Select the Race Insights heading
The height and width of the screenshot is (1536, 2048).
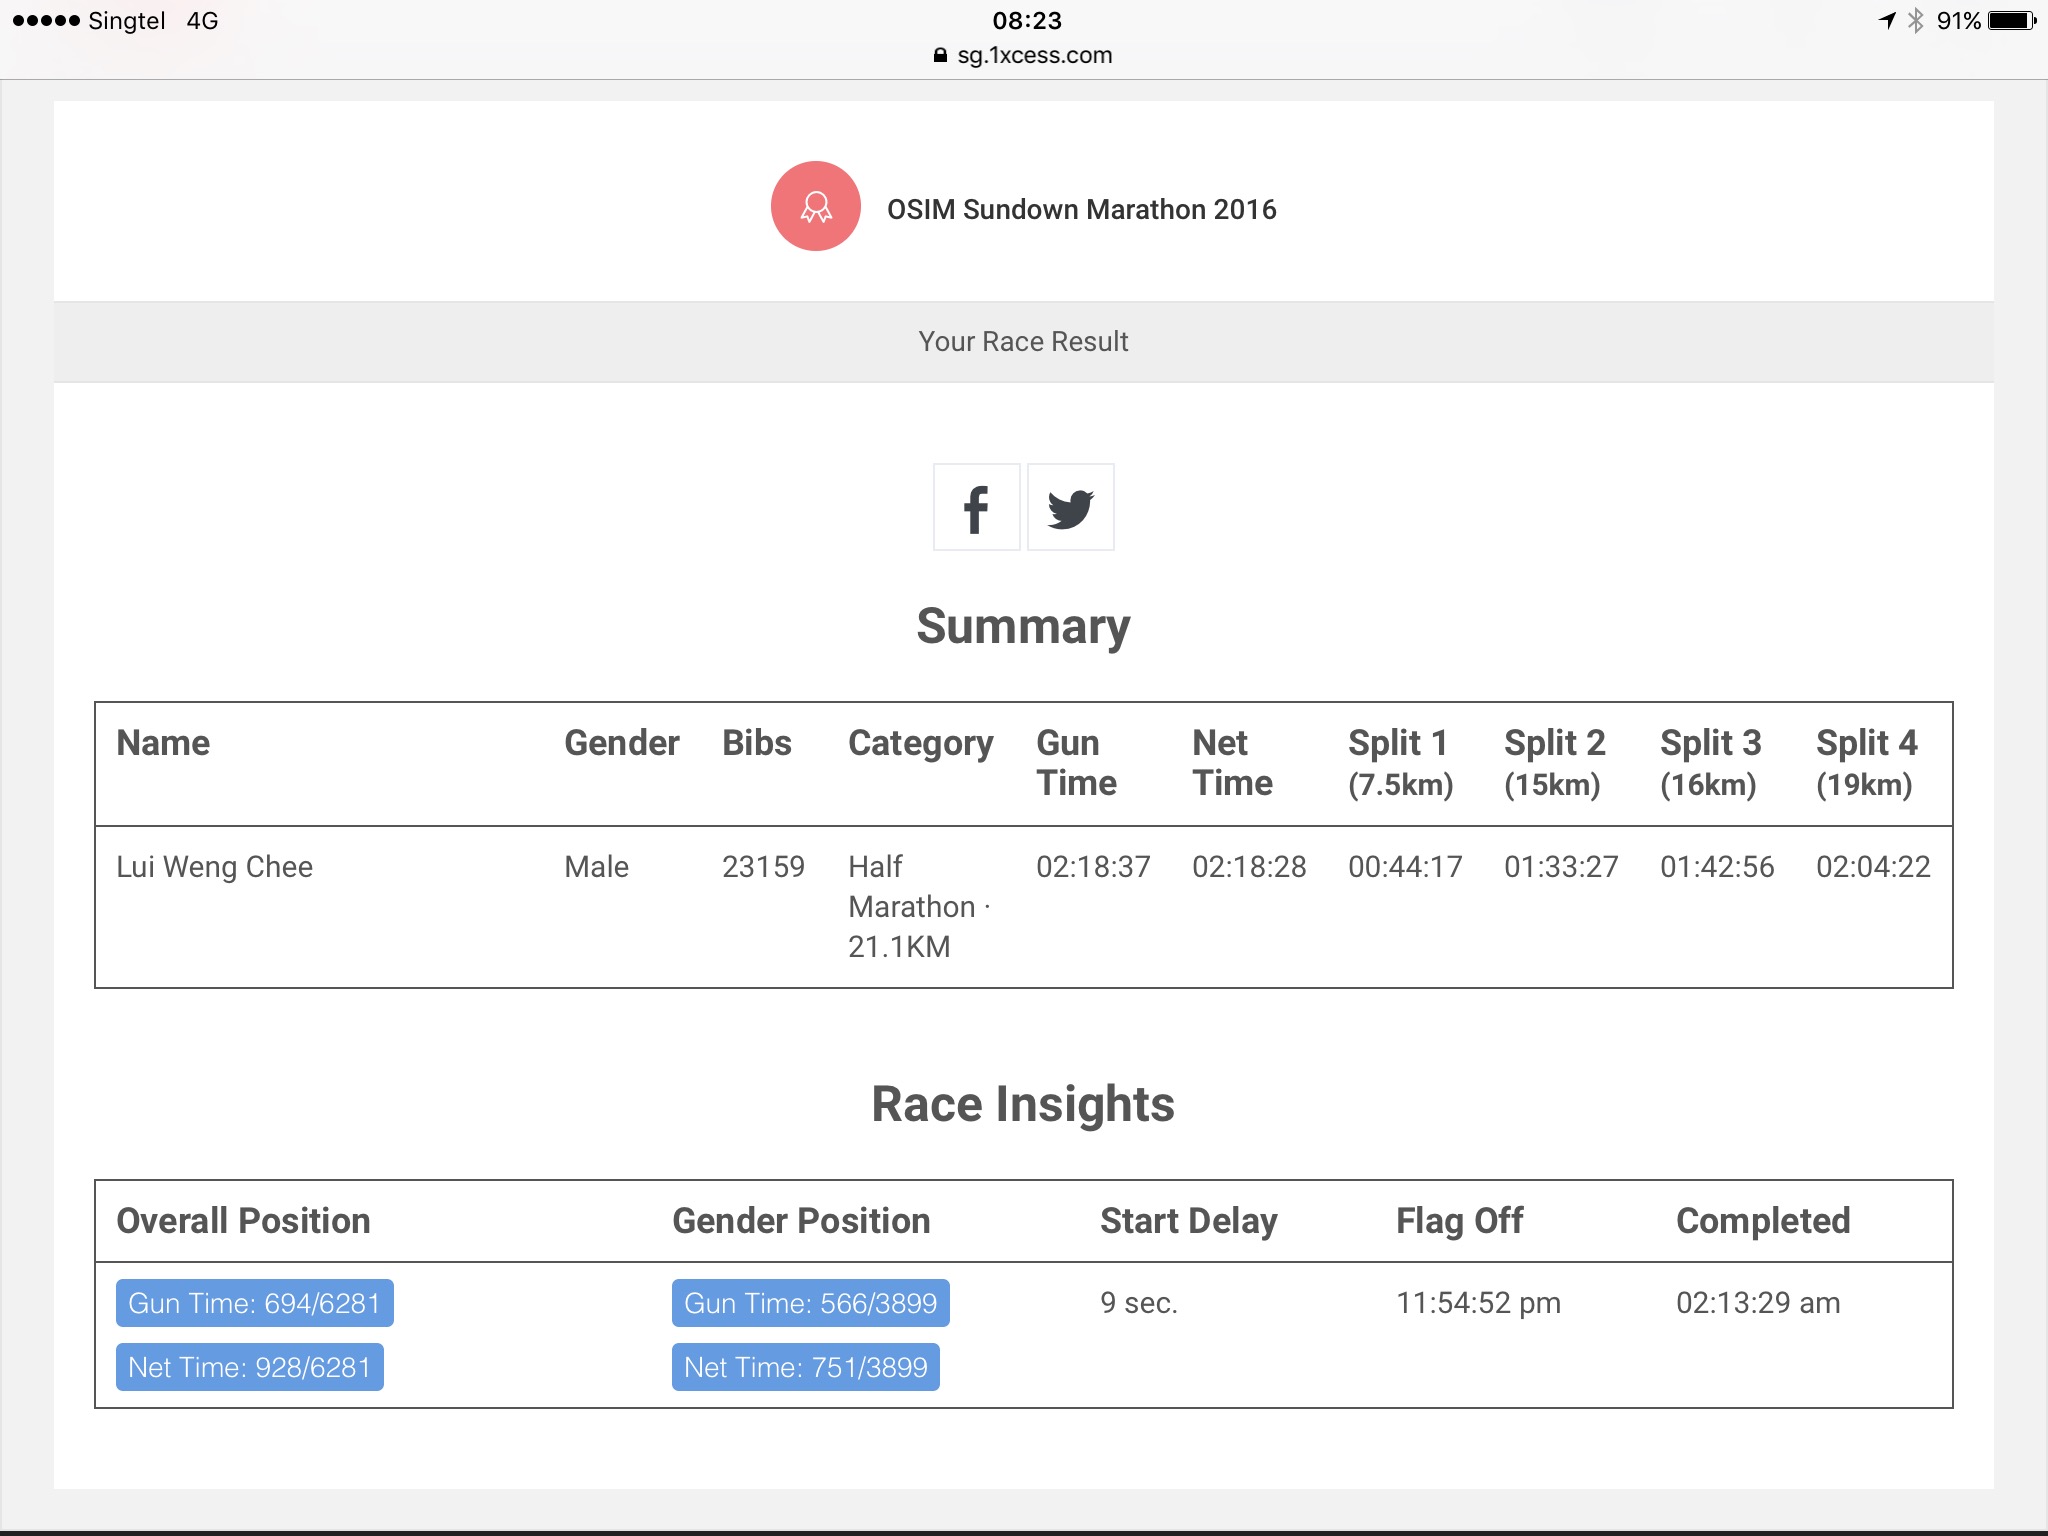tap(1023, 1105)
